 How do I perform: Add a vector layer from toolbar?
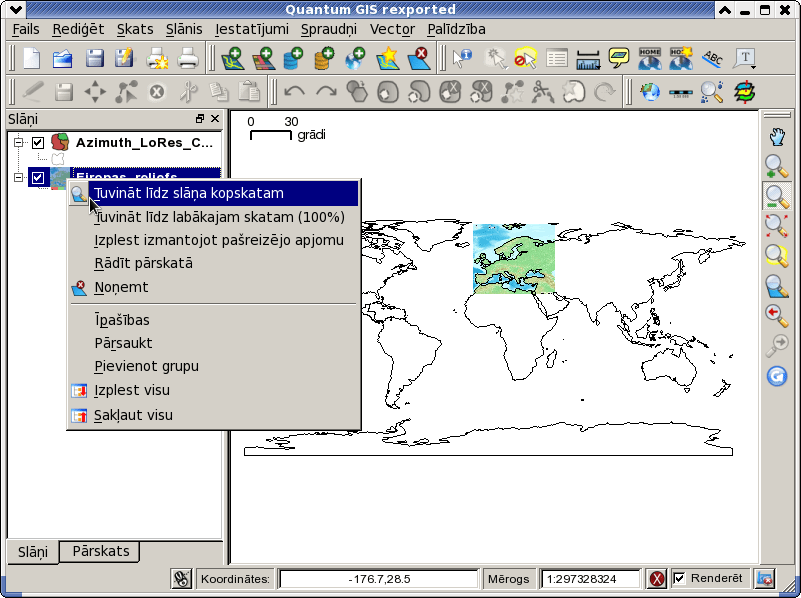tap(232, 58)
